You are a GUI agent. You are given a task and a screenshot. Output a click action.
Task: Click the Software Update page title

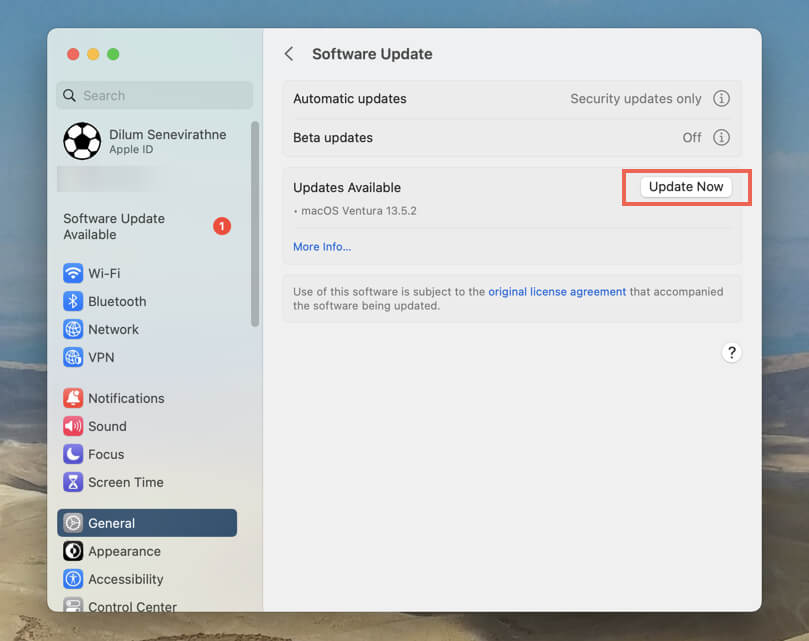pos(372,54)
